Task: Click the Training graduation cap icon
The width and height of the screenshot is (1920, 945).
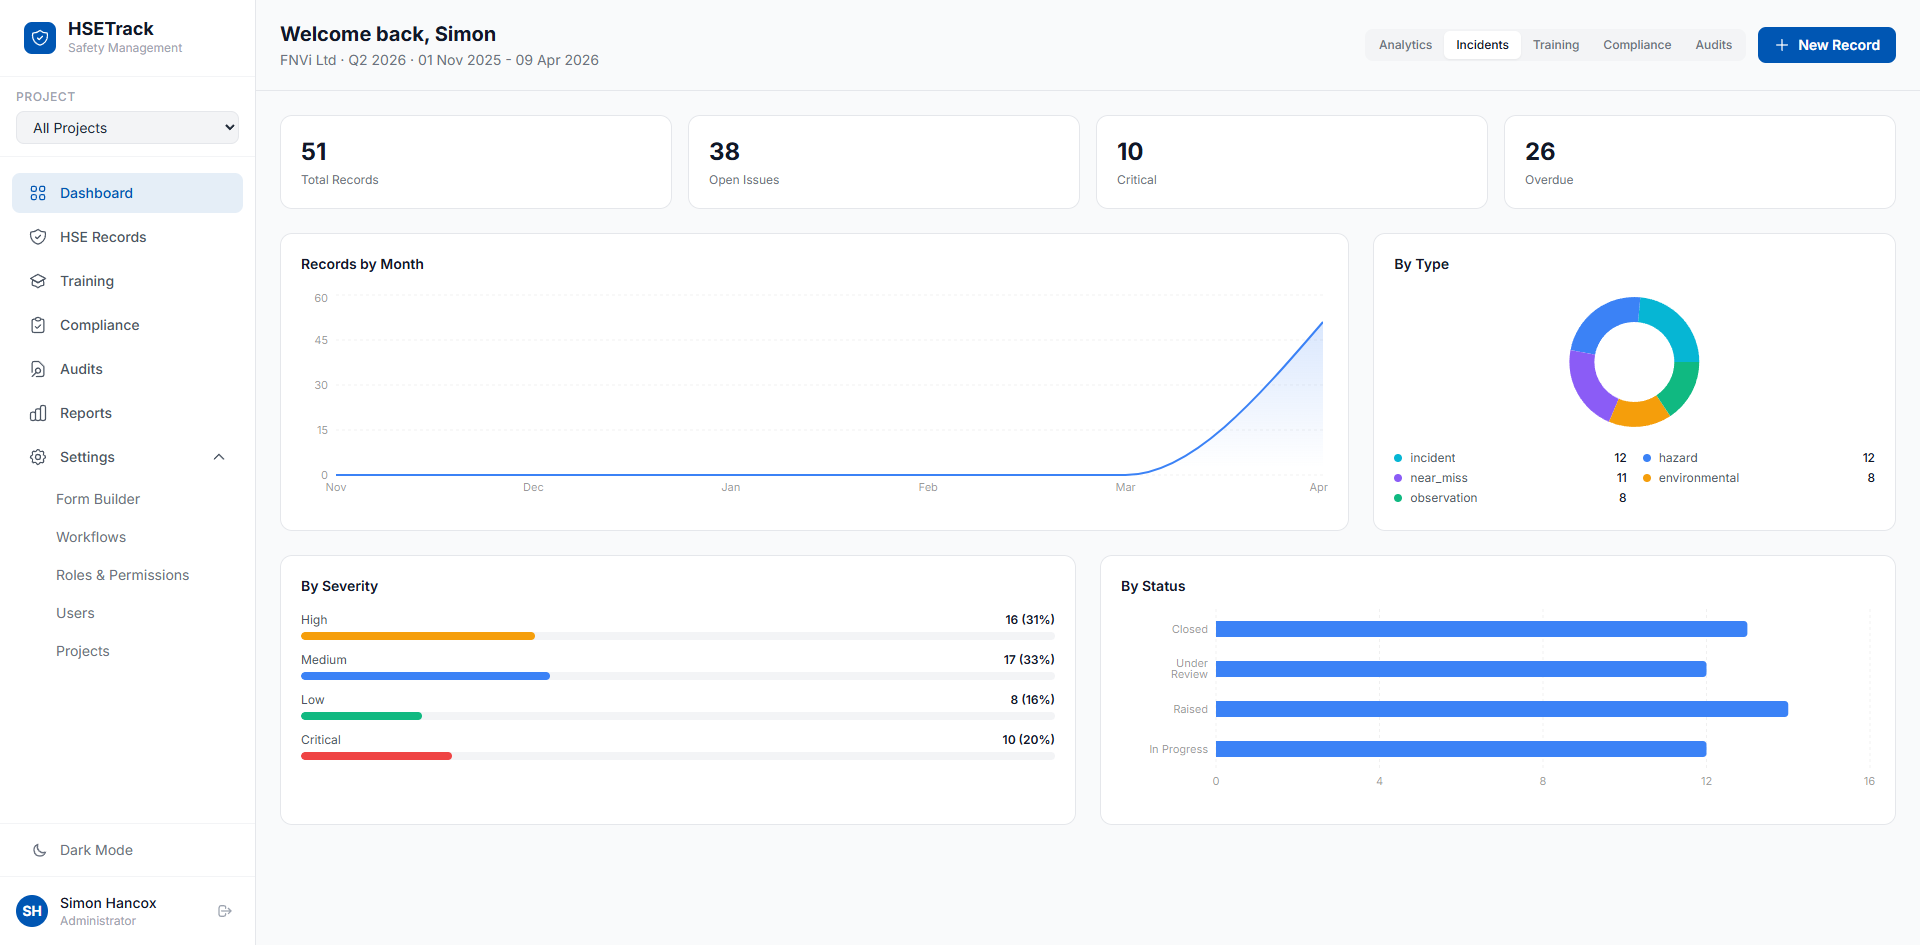Action: pyautogui.click(x=38, y=281)
